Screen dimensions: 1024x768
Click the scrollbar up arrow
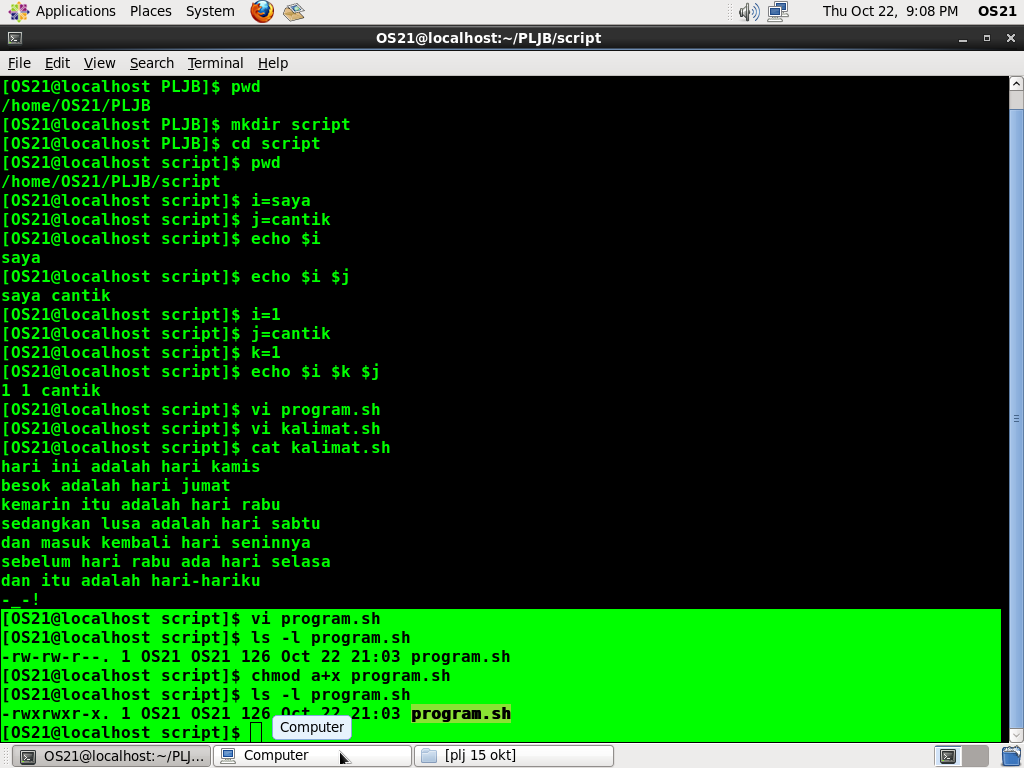(x=1016, y=84)
